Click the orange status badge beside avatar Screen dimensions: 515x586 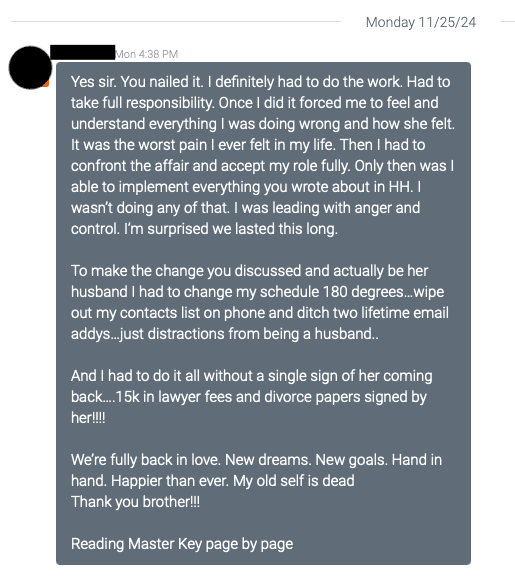(46, 83)
